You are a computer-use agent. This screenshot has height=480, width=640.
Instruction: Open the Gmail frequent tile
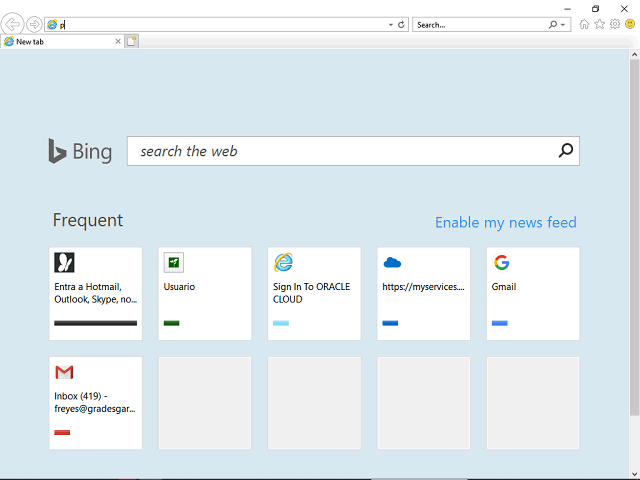pos(533,293)
